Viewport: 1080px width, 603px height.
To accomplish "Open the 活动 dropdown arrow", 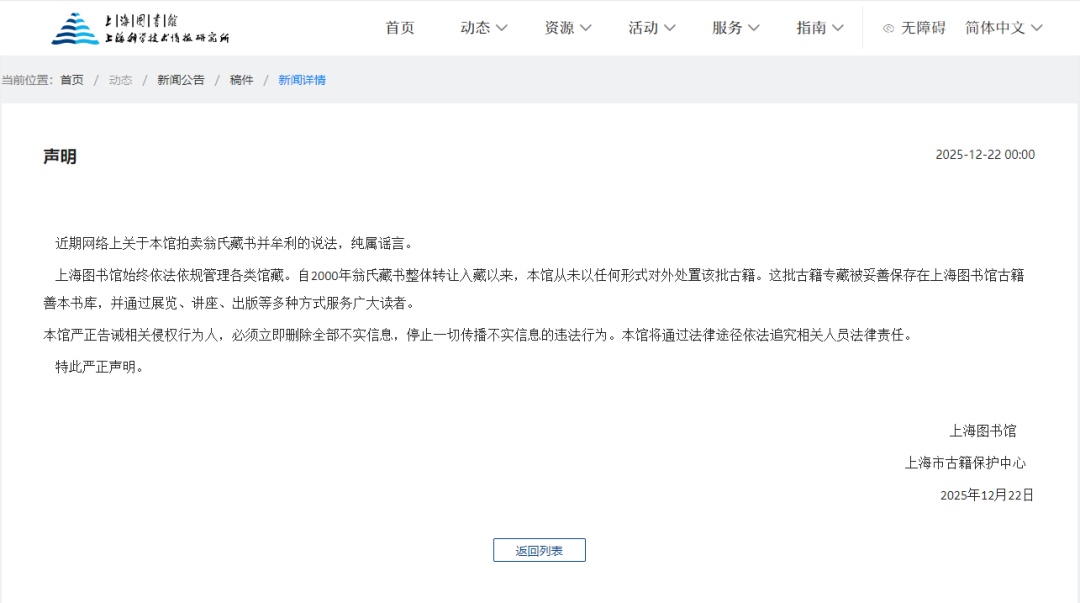I will pos(670,28).
